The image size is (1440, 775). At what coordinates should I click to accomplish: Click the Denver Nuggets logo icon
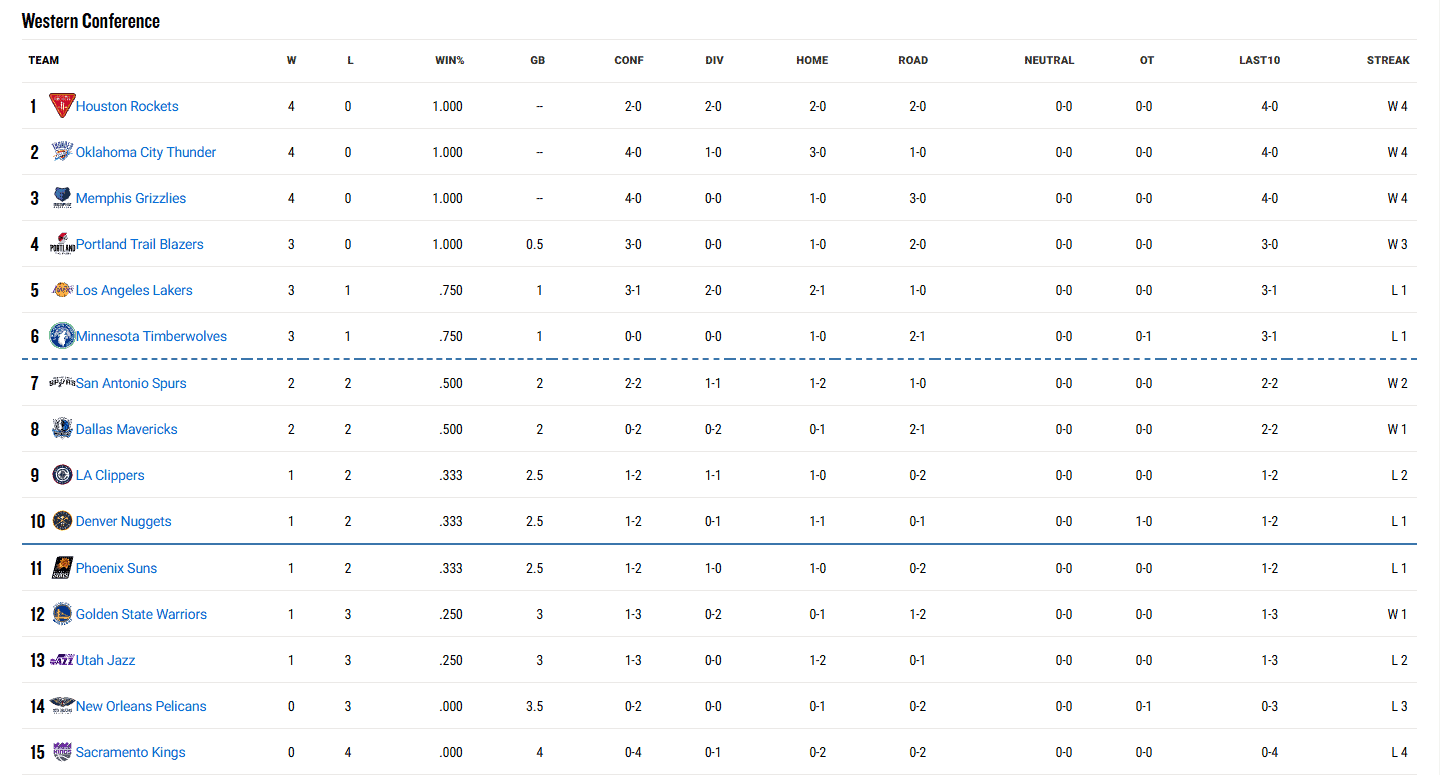coord(62,521)
